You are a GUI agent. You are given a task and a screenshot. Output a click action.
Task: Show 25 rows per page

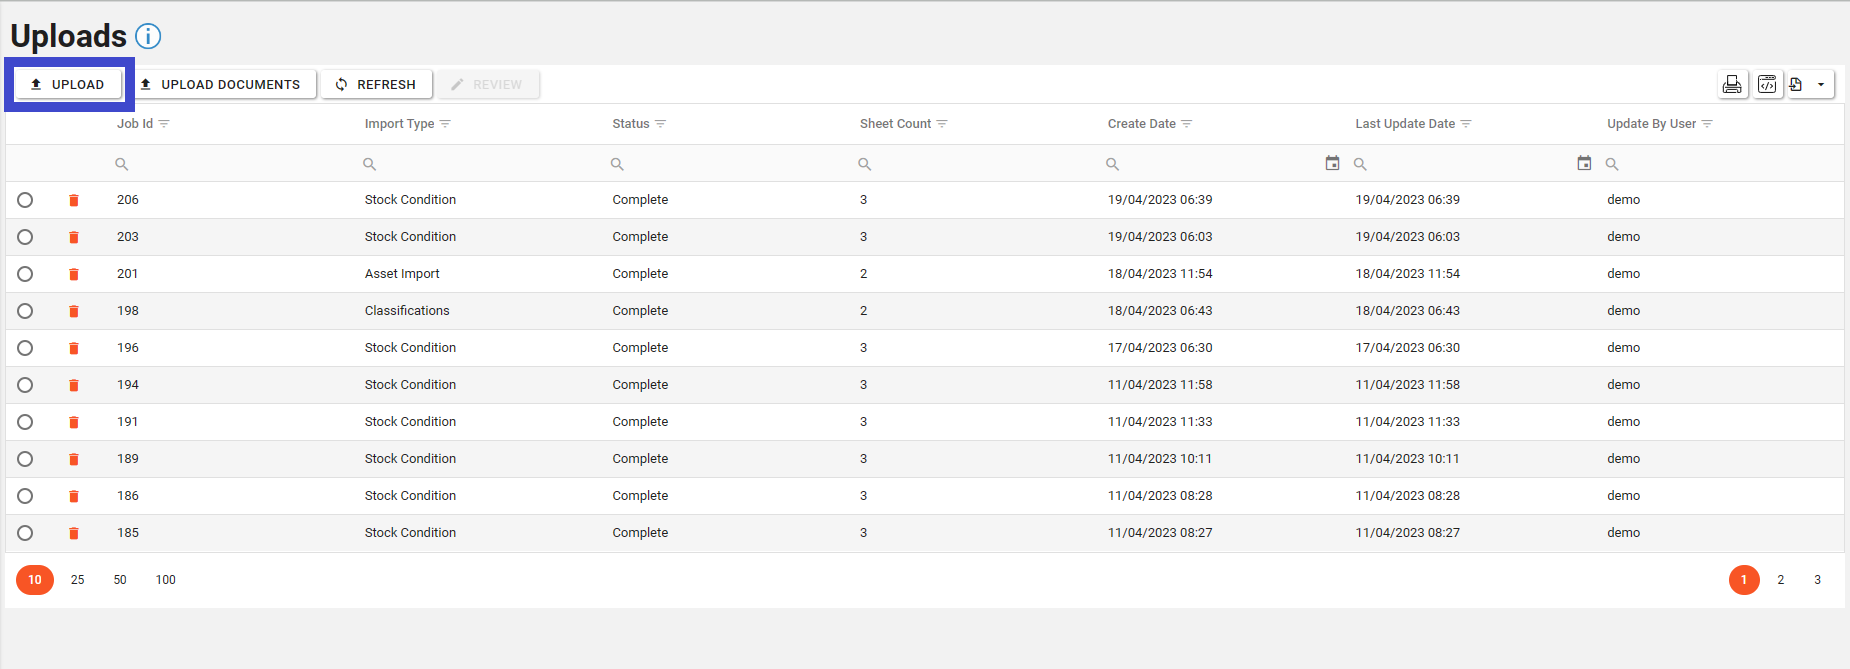pos(77,580)
